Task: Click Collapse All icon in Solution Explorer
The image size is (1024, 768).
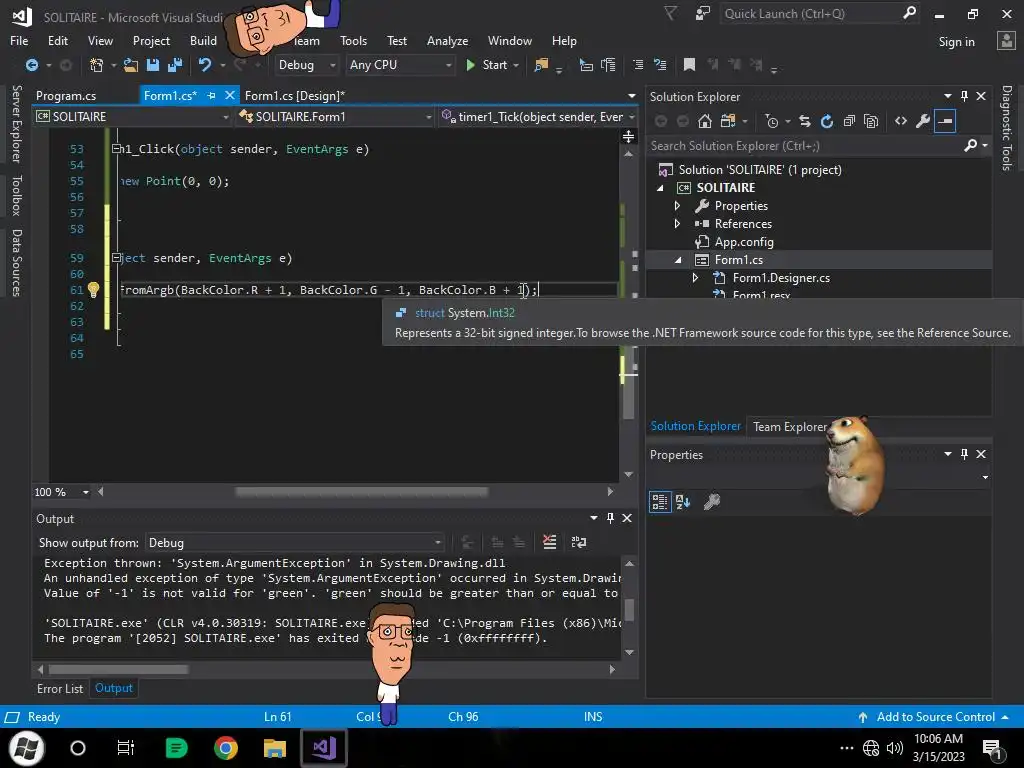Action: pos(849,121)
